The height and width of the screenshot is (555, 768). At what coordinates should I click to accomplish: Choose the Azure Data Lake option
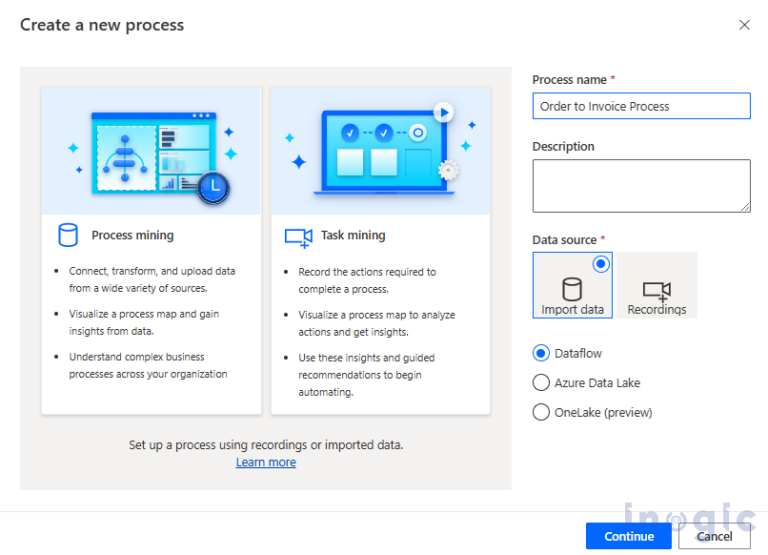tap(541, 382)
